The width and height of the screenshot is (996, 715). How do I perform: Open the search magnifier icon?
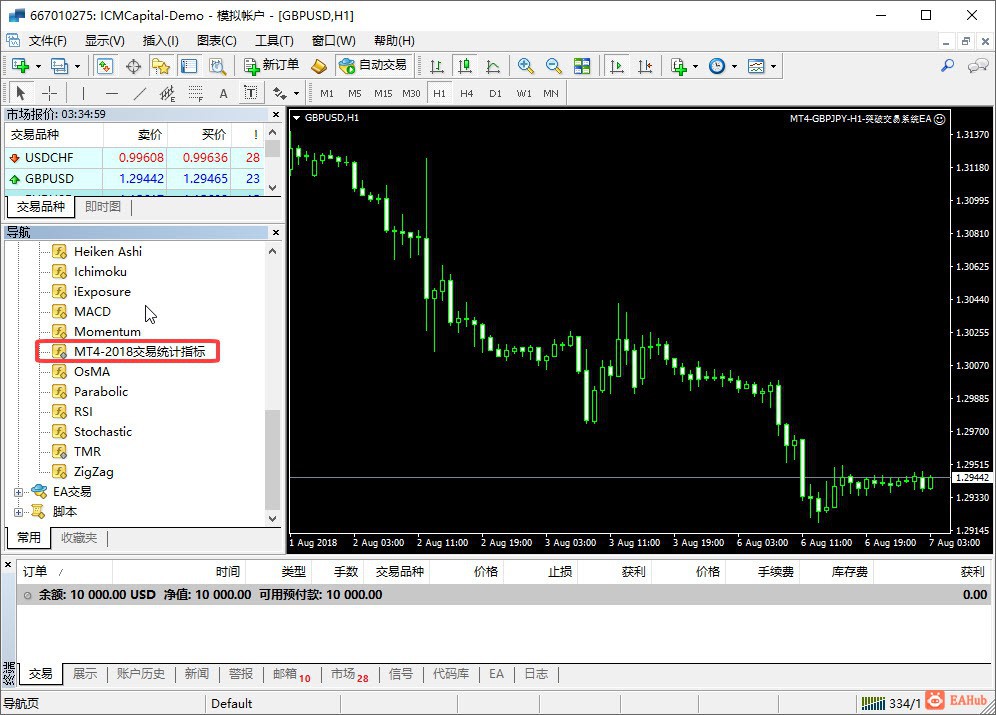click(x=947, y=66)
